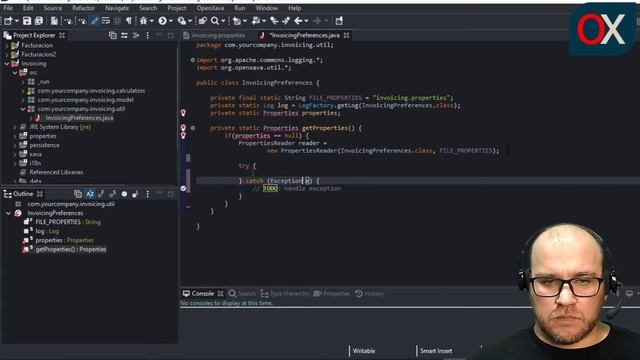
Task: Click the error marker beside getProperties() line
Action: tap(183, 128)
